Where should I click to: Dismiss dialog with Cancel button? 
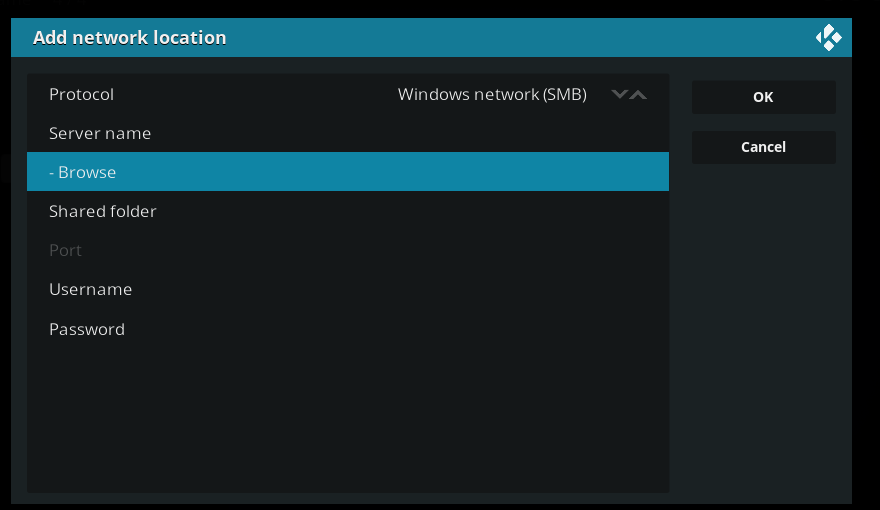pos(763,147)
